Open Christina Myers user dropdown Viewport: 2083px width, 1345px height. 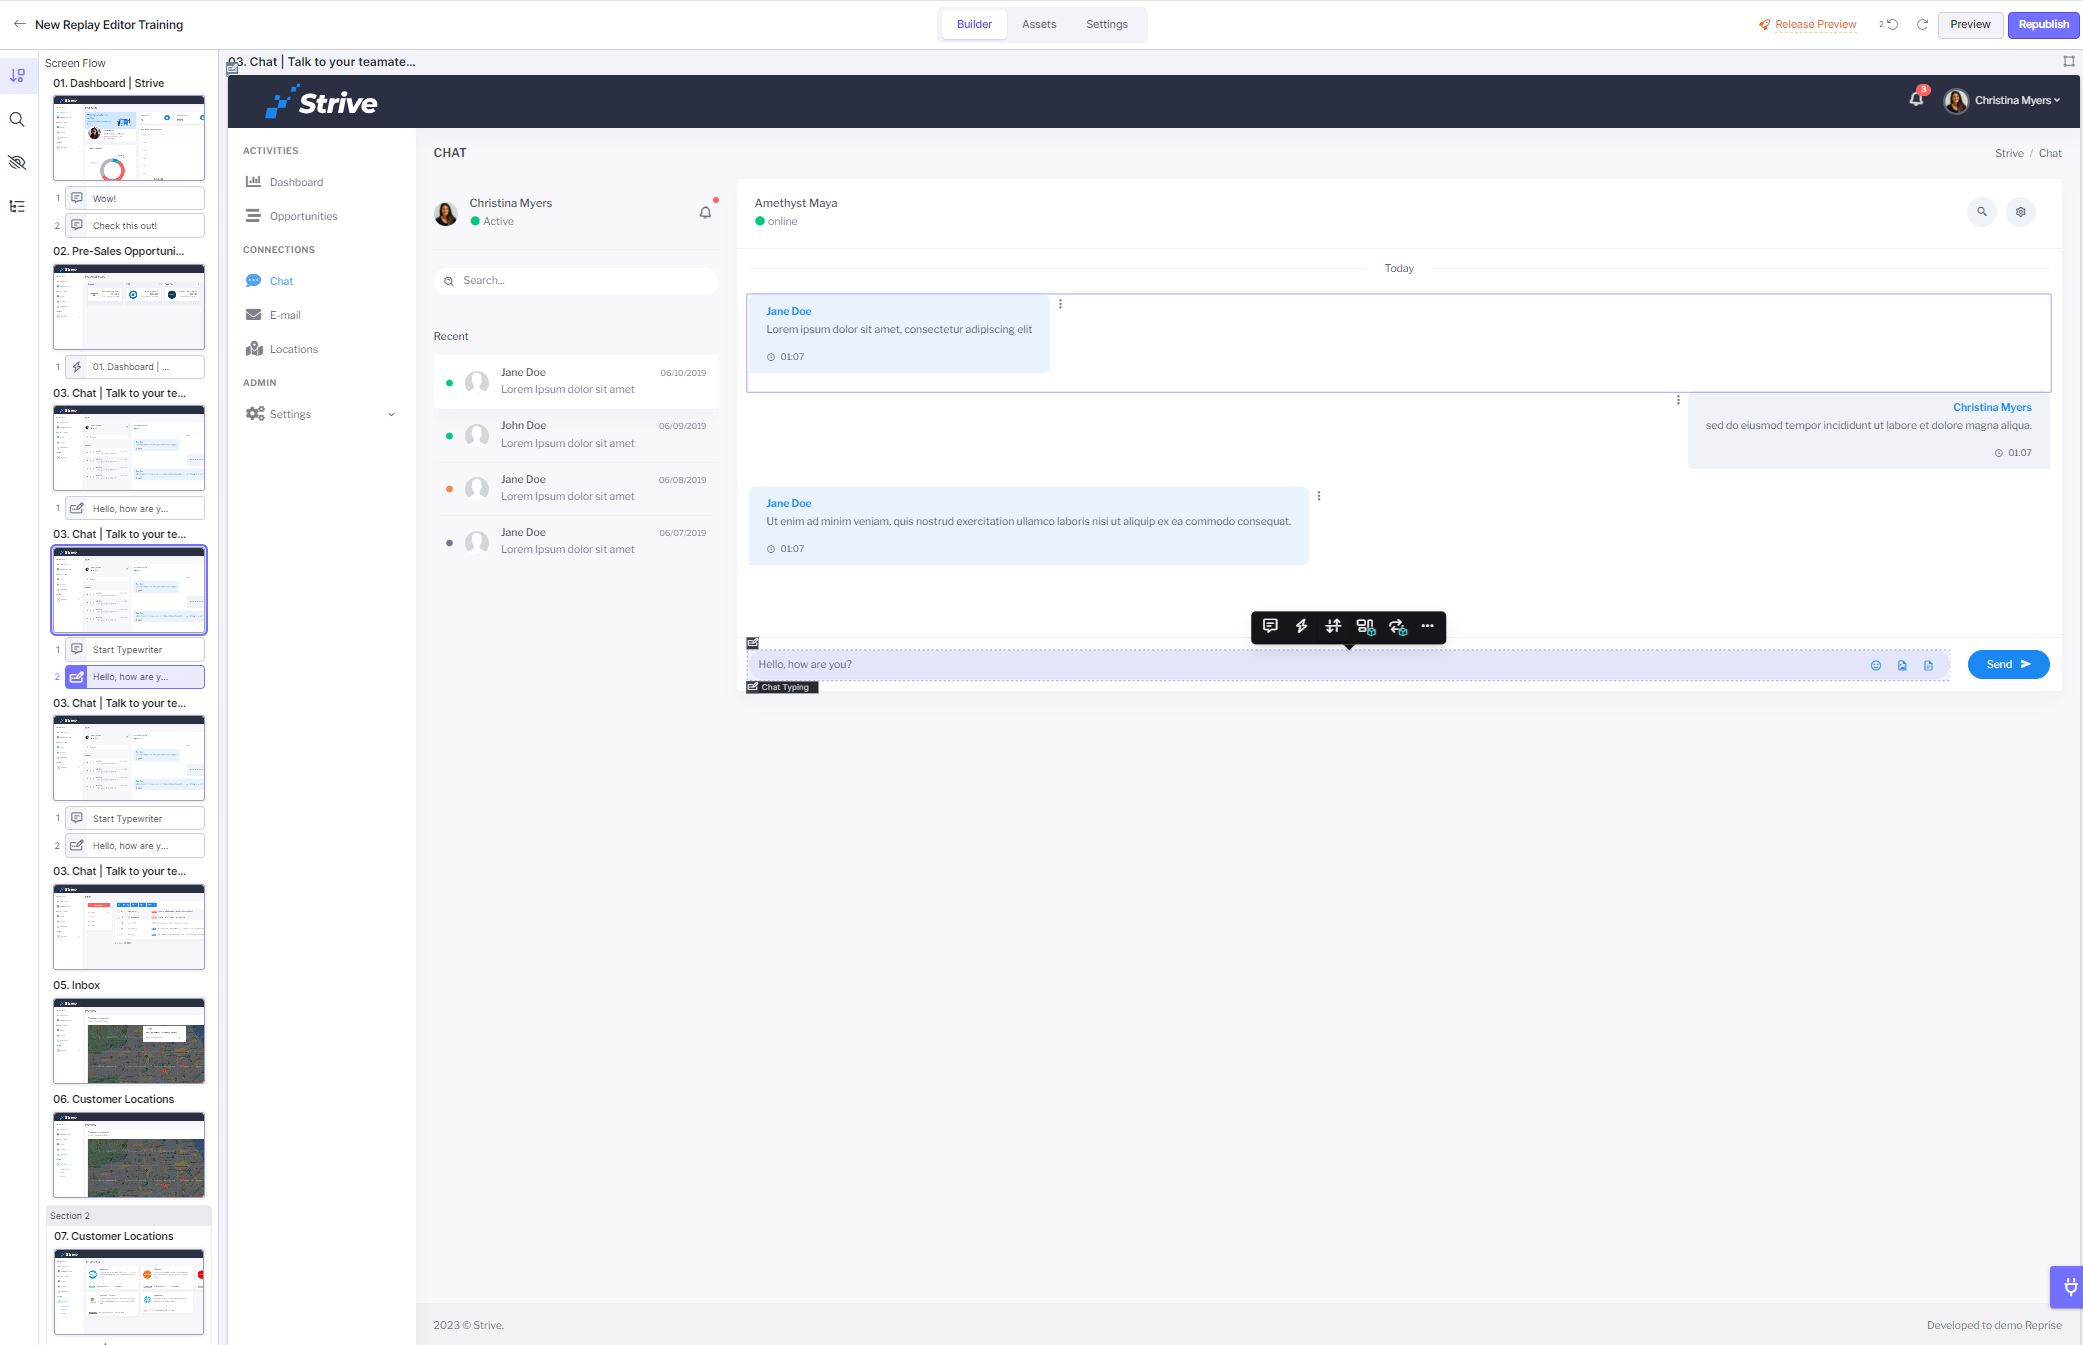tap(2002, 100)
